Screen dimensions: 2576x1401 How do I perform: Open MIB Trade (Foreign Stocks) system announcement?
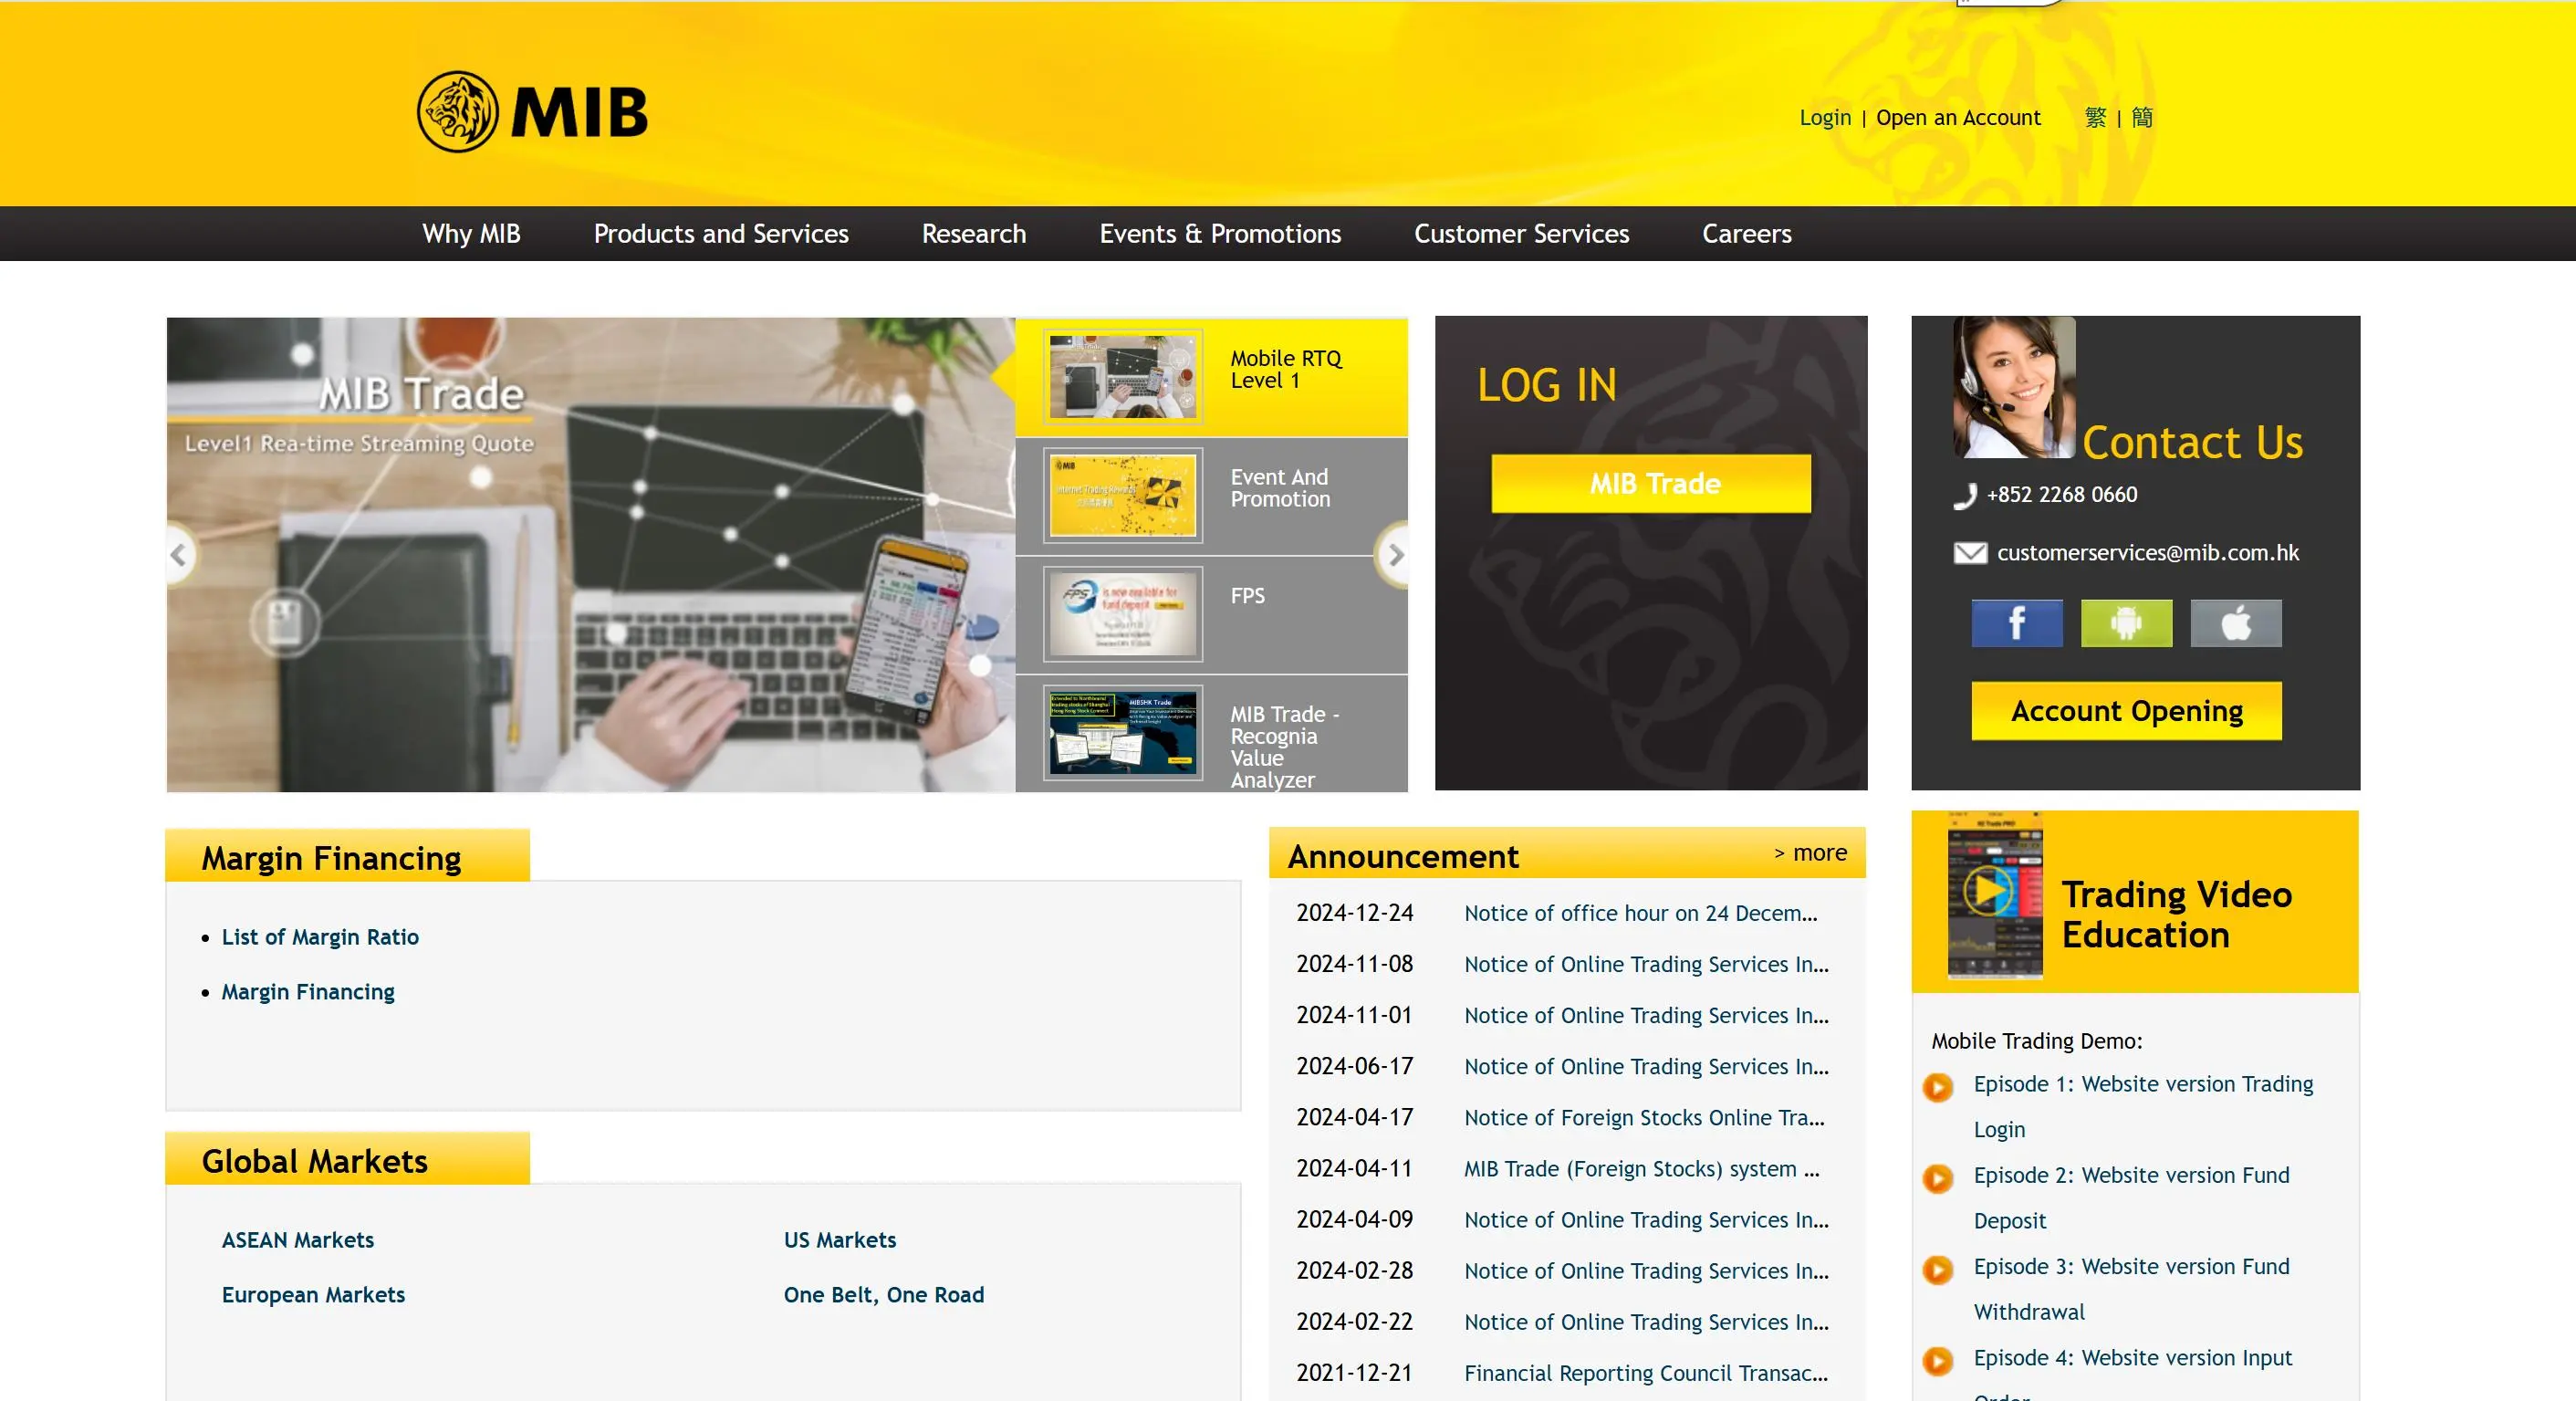(x=1642, y=1168)
